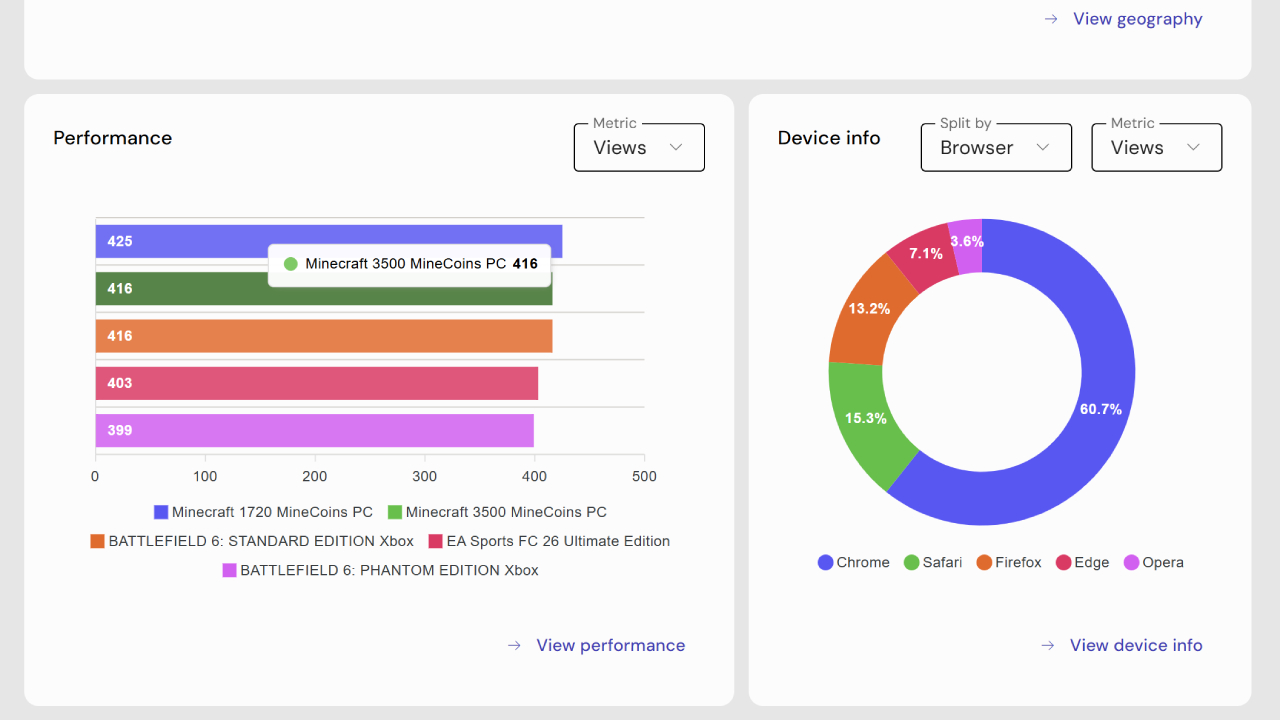Toggle BATTLEFIELD 6: PHANTOM EDITION Xbox legend entry
This screenshot has width=1280, height=720.
coord(380,570)
